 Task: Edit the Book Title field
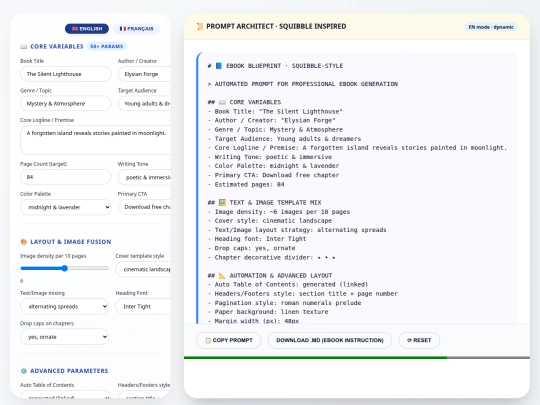pyautogui.click(x=66, y=74)
